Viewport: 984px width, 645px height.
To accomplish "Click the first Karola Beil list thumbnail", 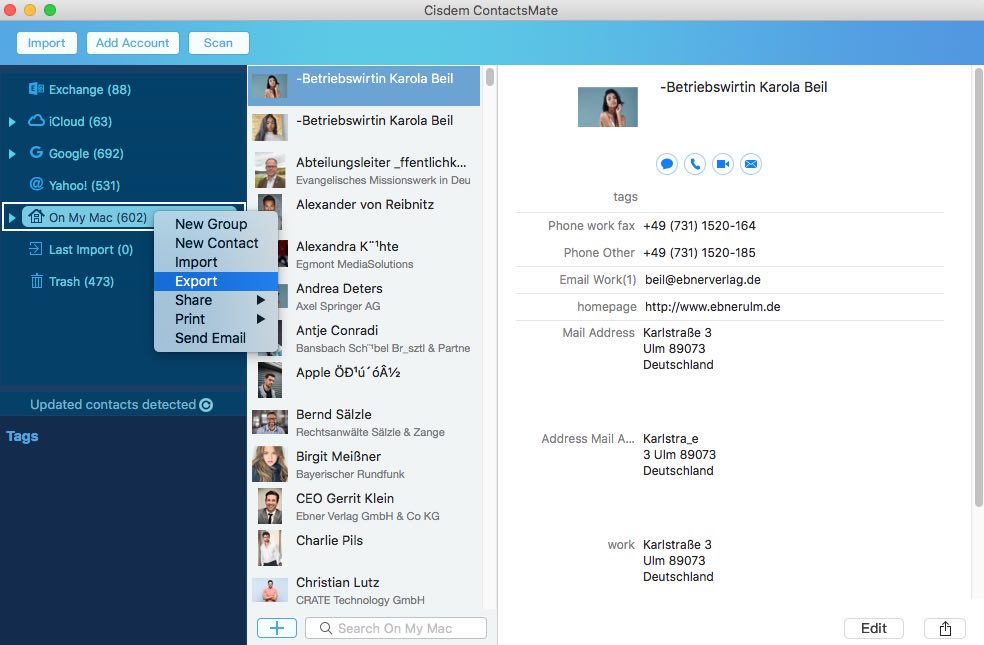I will [x=270, y=86].
